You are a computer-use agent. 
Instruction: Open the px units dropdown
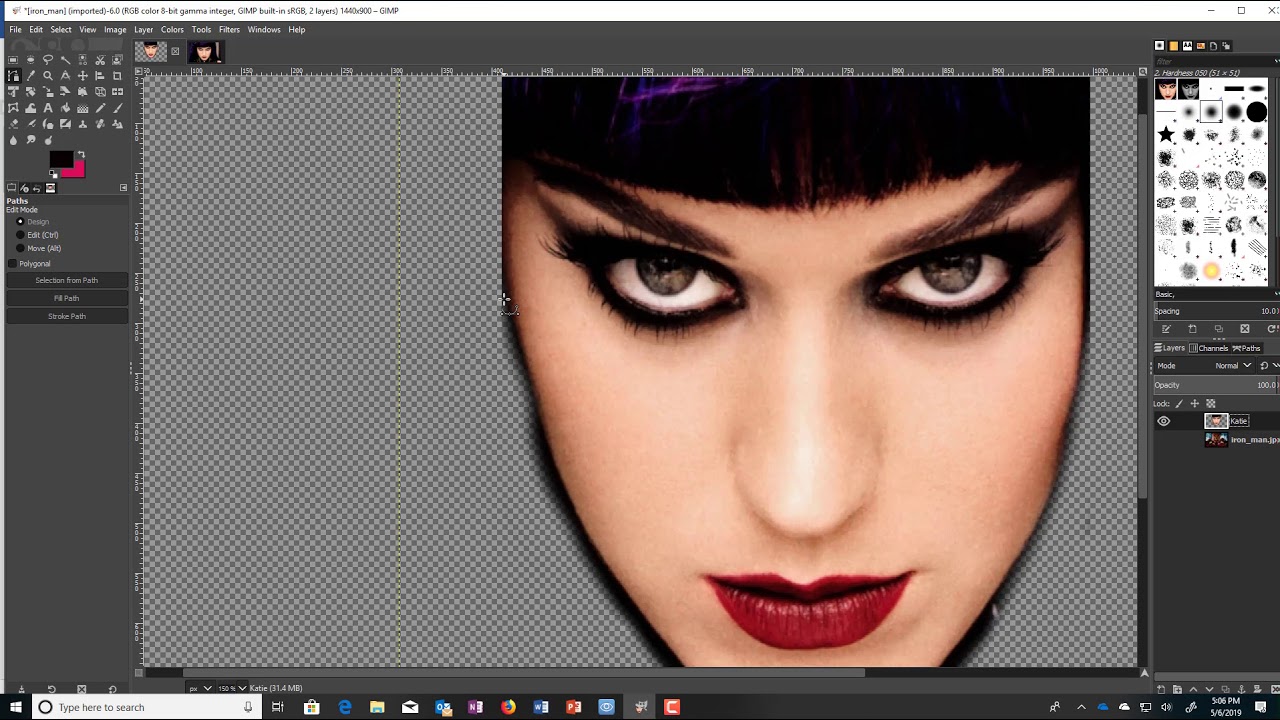(x=200, y=688)
